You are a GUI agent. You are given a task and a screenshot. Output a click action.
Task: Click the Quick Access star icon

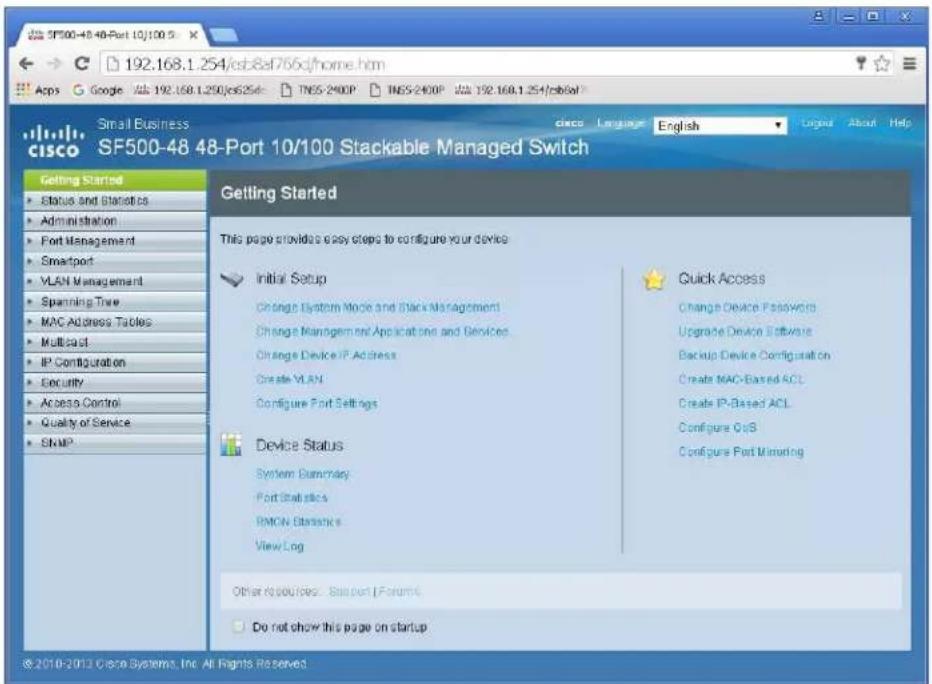pyautogui.click(x=654, y=279)
